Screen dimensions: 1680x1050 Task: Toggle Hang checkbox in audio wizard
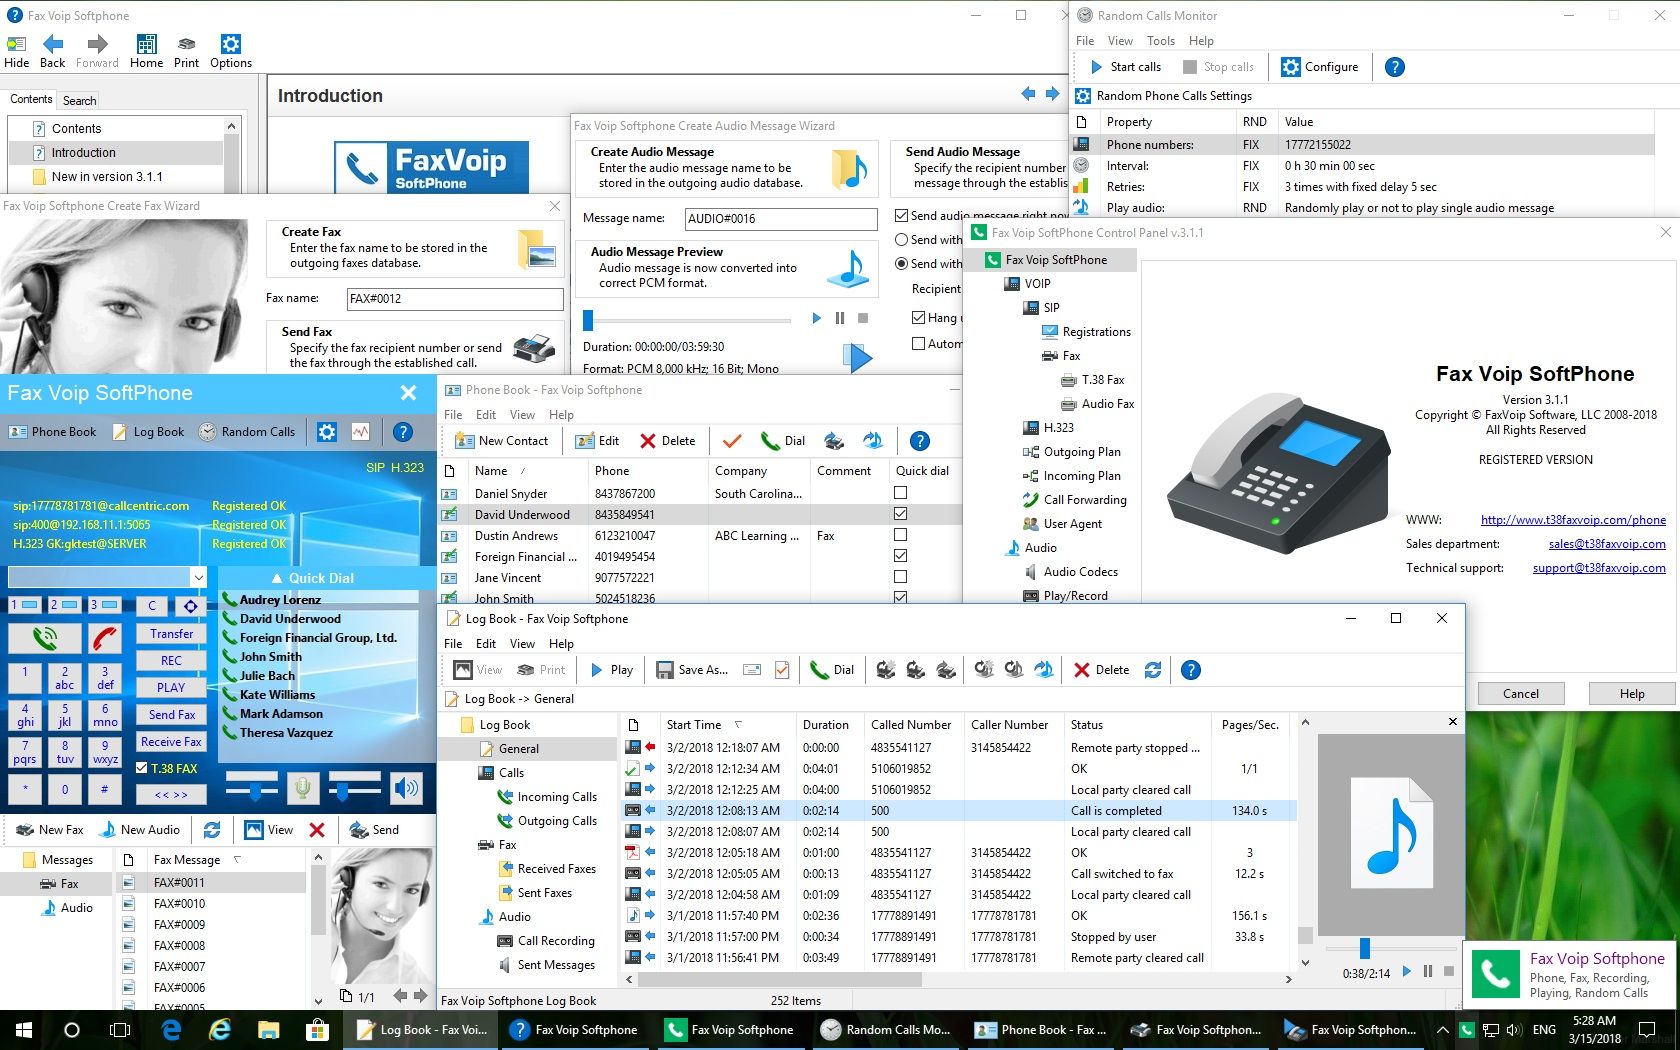pyautogui.click(x=918, y=317)
